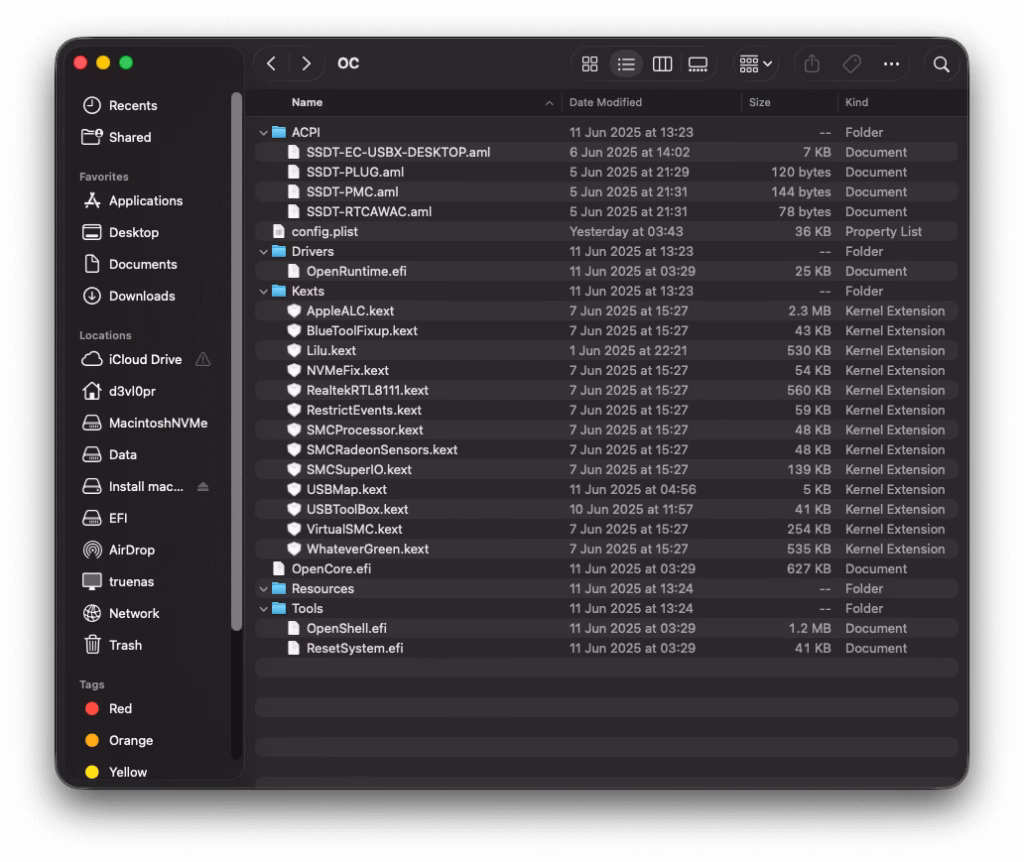
Task: Select BlueToolFixup.kext
Action: [607, 331]
